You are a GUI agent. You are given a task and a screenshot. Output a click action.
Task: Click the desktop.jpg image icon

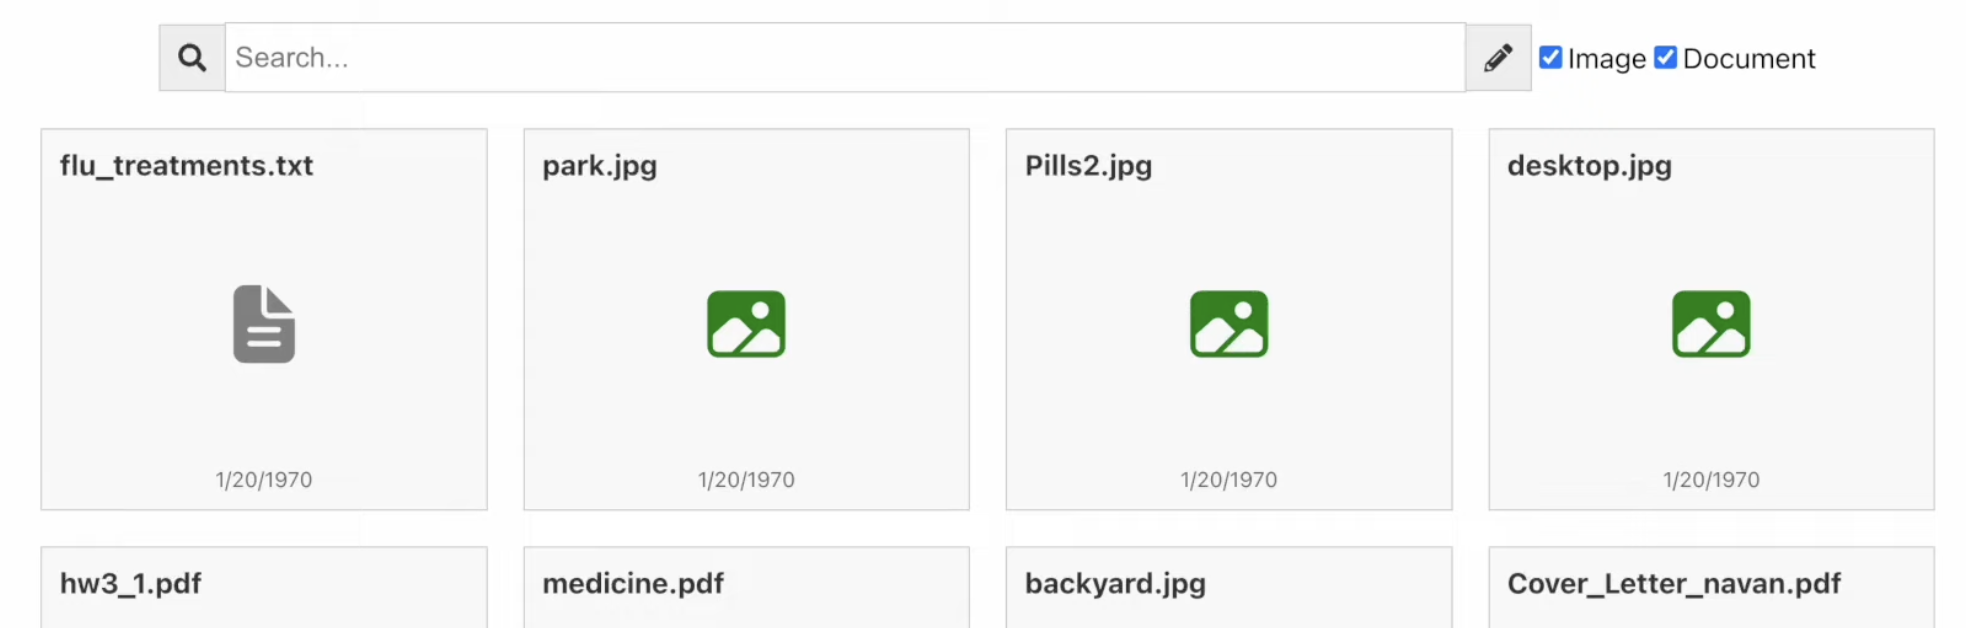(x=1711, y=324)
